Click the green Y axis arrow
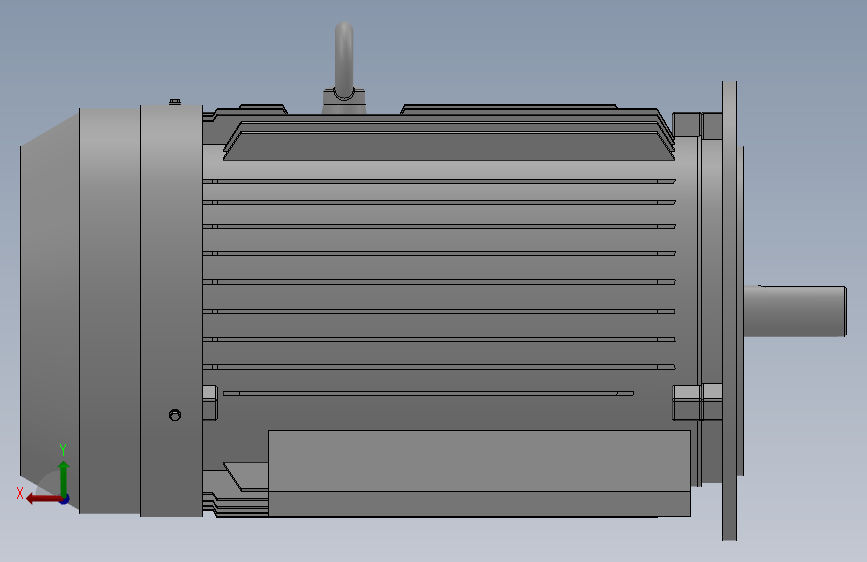The height and width of the screenshot is (562, 867). (x=64, y=478)
